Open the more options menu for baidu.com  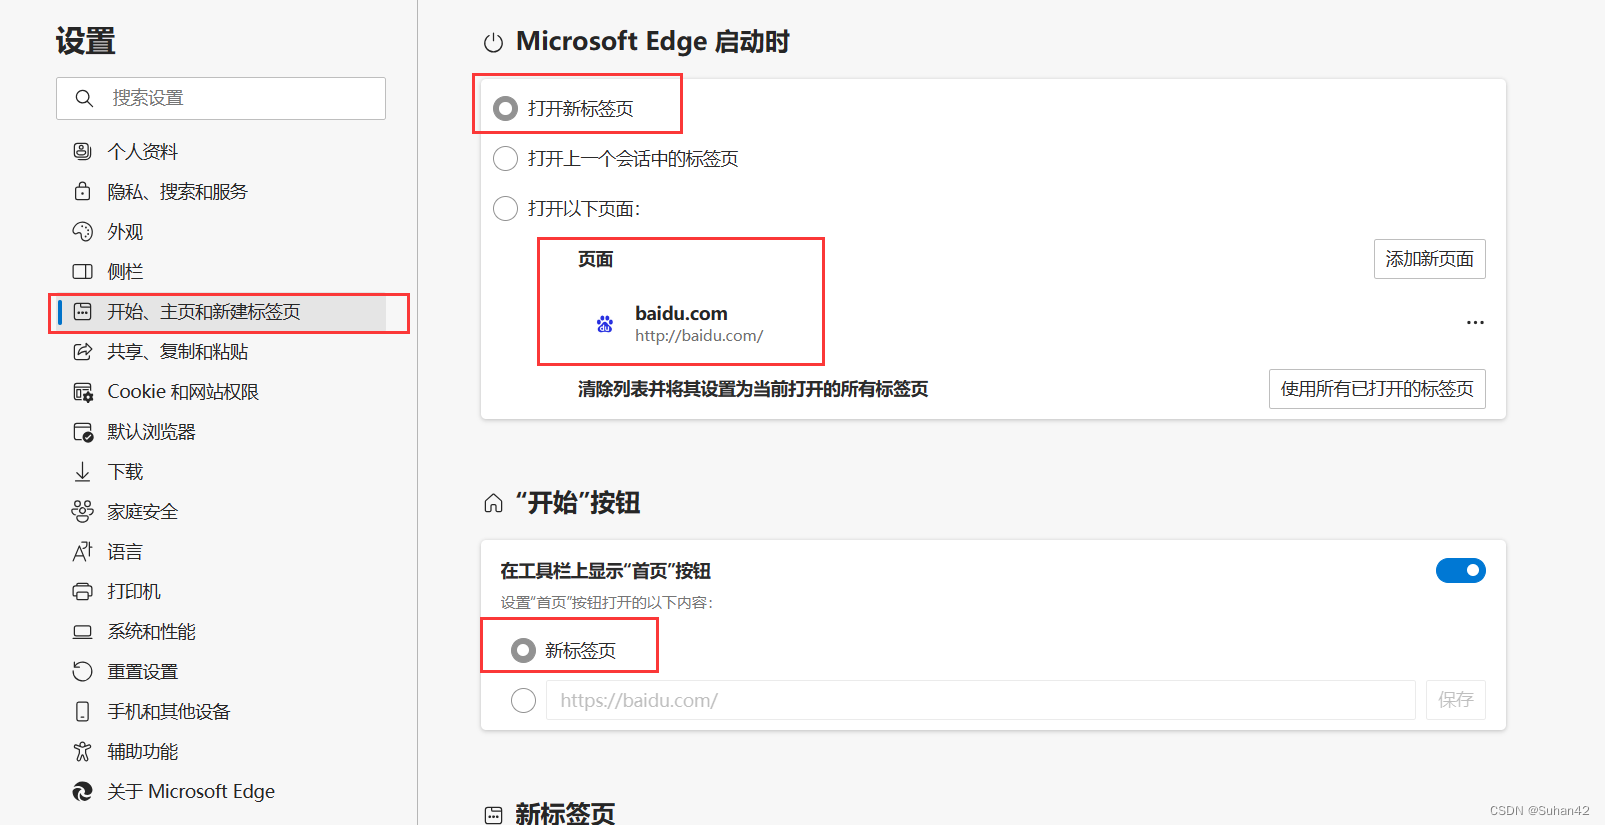[x=1475, y=322]
